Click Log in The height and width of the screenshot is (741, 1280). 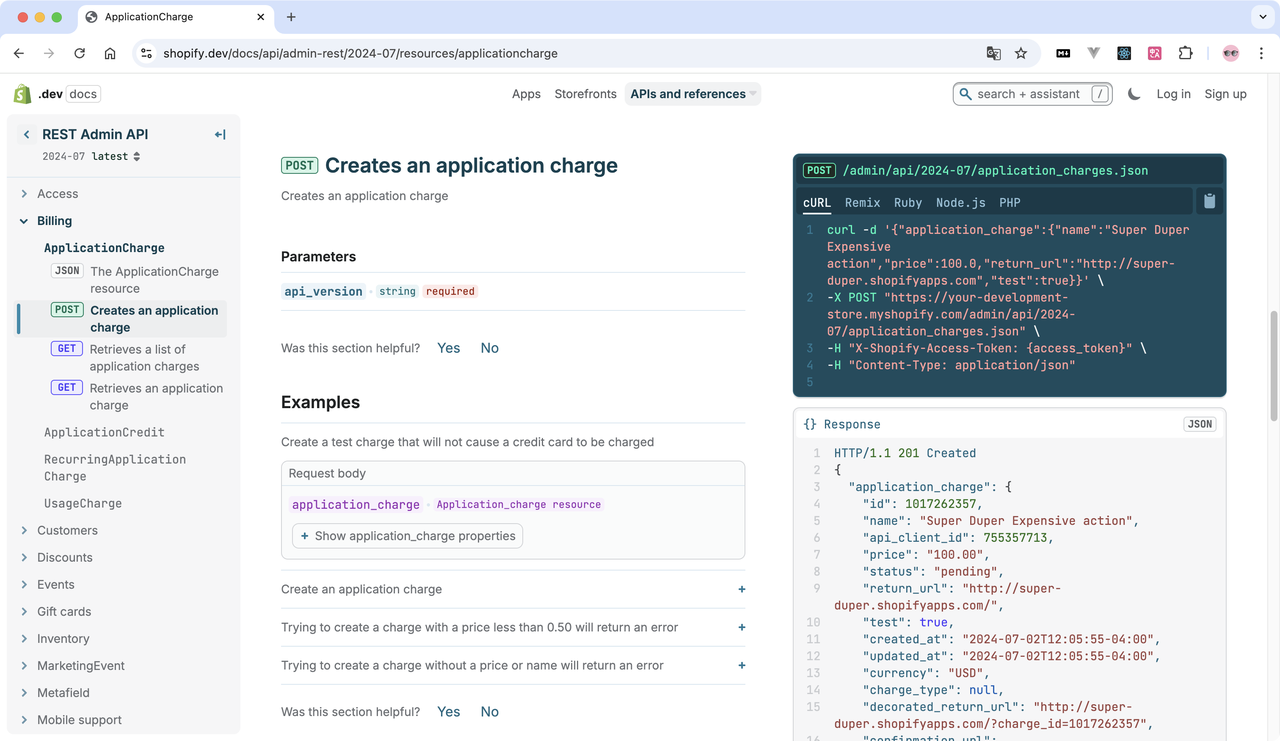tap(1173, 94)
